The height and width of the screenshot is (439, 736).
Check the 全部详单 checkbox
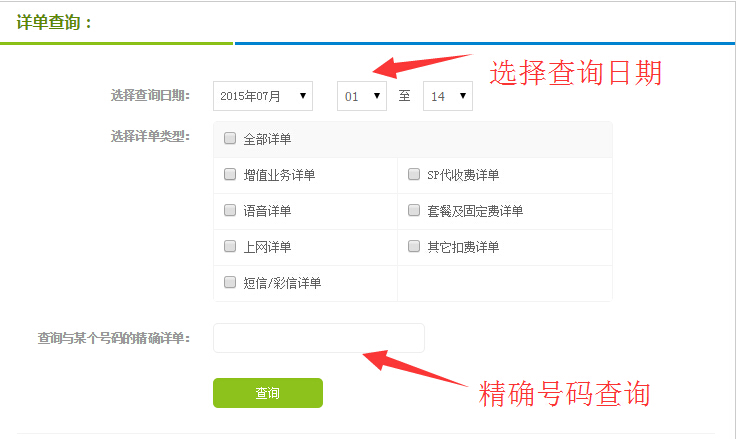tap(230, 139)
